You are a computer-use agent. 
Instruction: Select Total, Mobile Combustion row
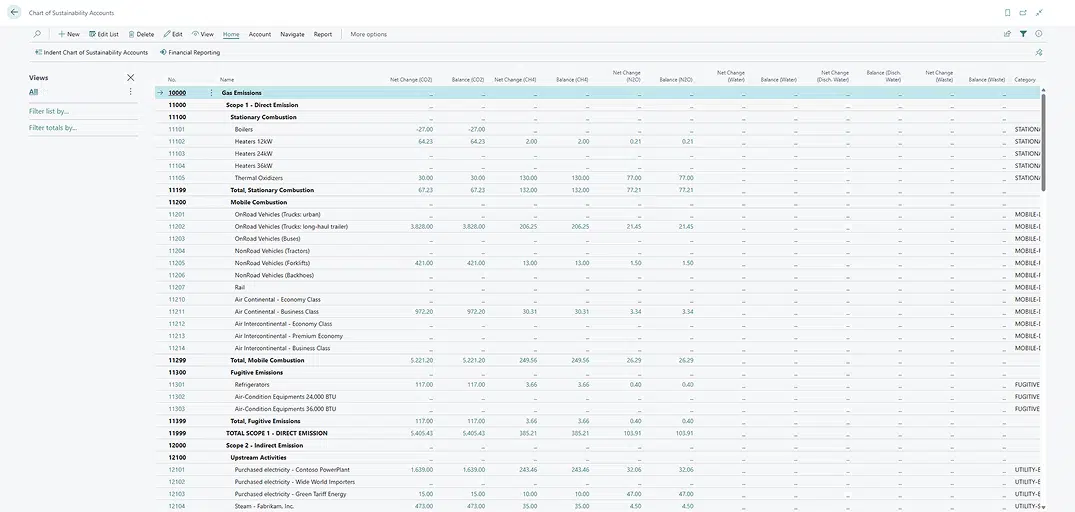(267, 361)
